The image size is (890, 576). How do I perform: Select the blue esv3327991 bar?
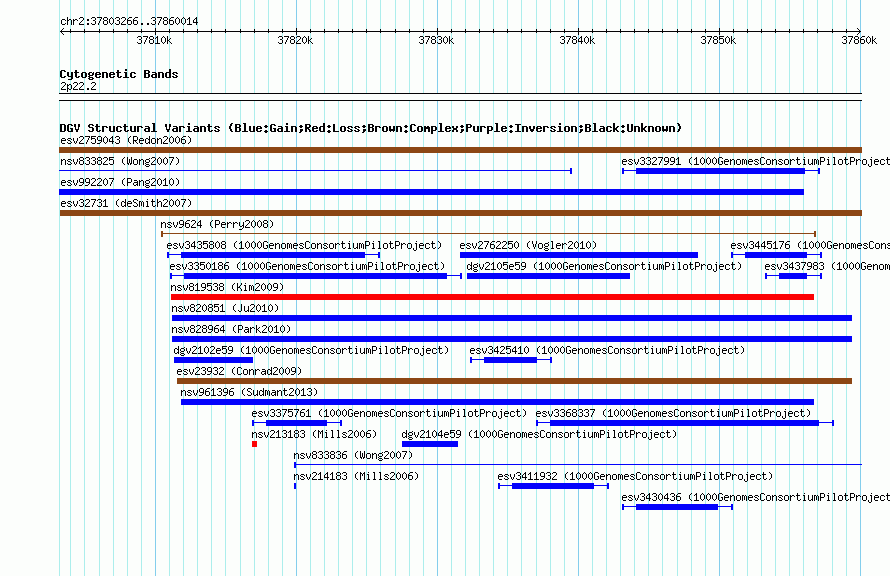[720, 171]
